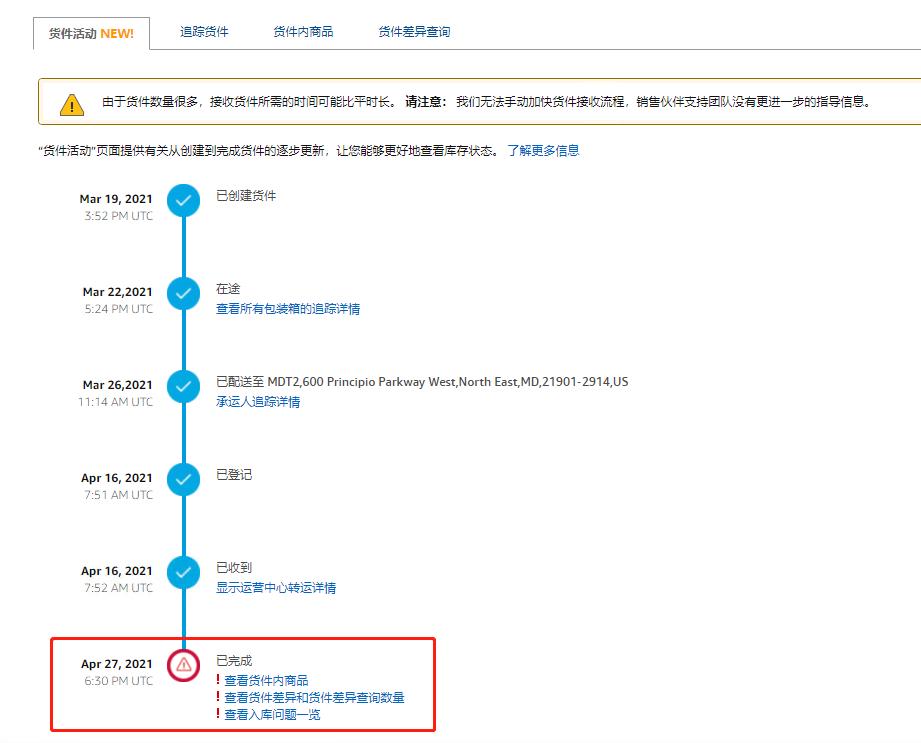
Task: Click the Apr 27, 2021 timeline entry
Action: point(116,661)
